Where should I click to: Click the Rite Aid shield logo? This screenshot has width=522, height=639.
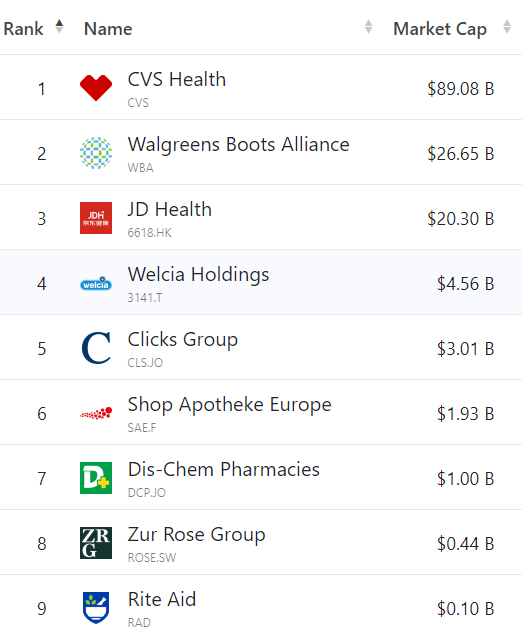96,608
